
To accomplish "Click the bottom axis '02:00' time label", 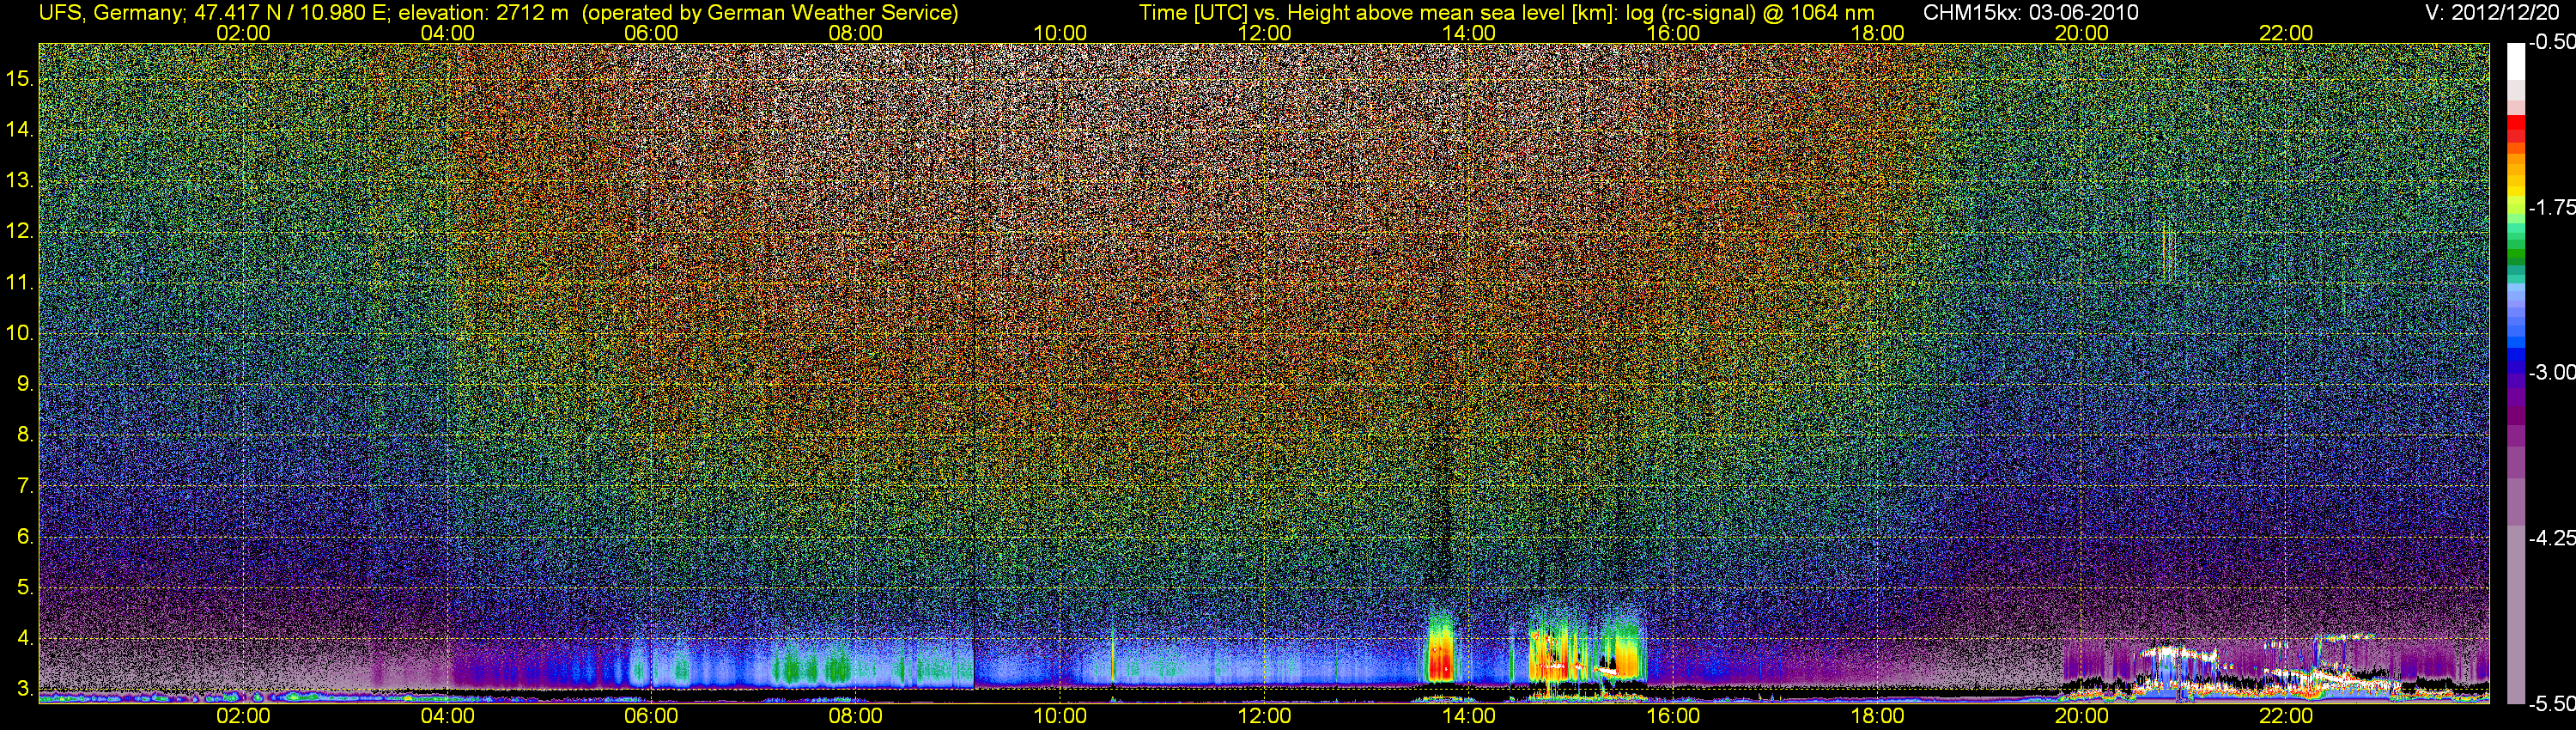I will pos(243,716).
